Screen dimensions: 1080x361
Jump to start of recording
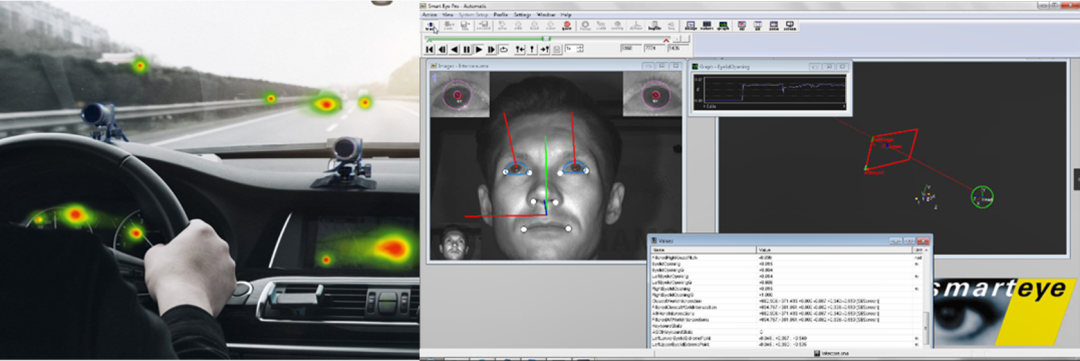429,50
